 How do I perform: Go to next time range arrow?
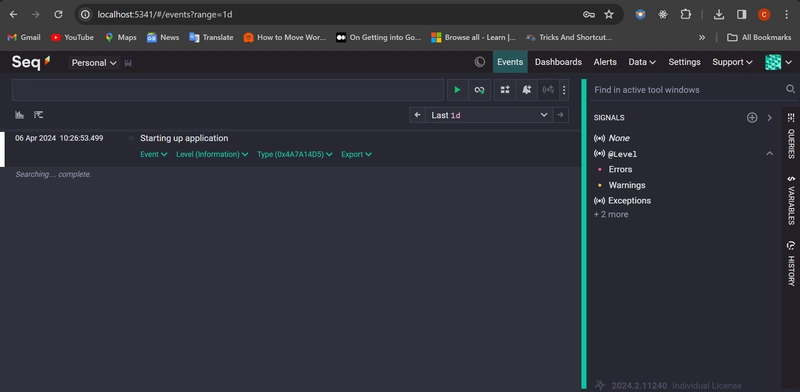click(x=561, y=115)
